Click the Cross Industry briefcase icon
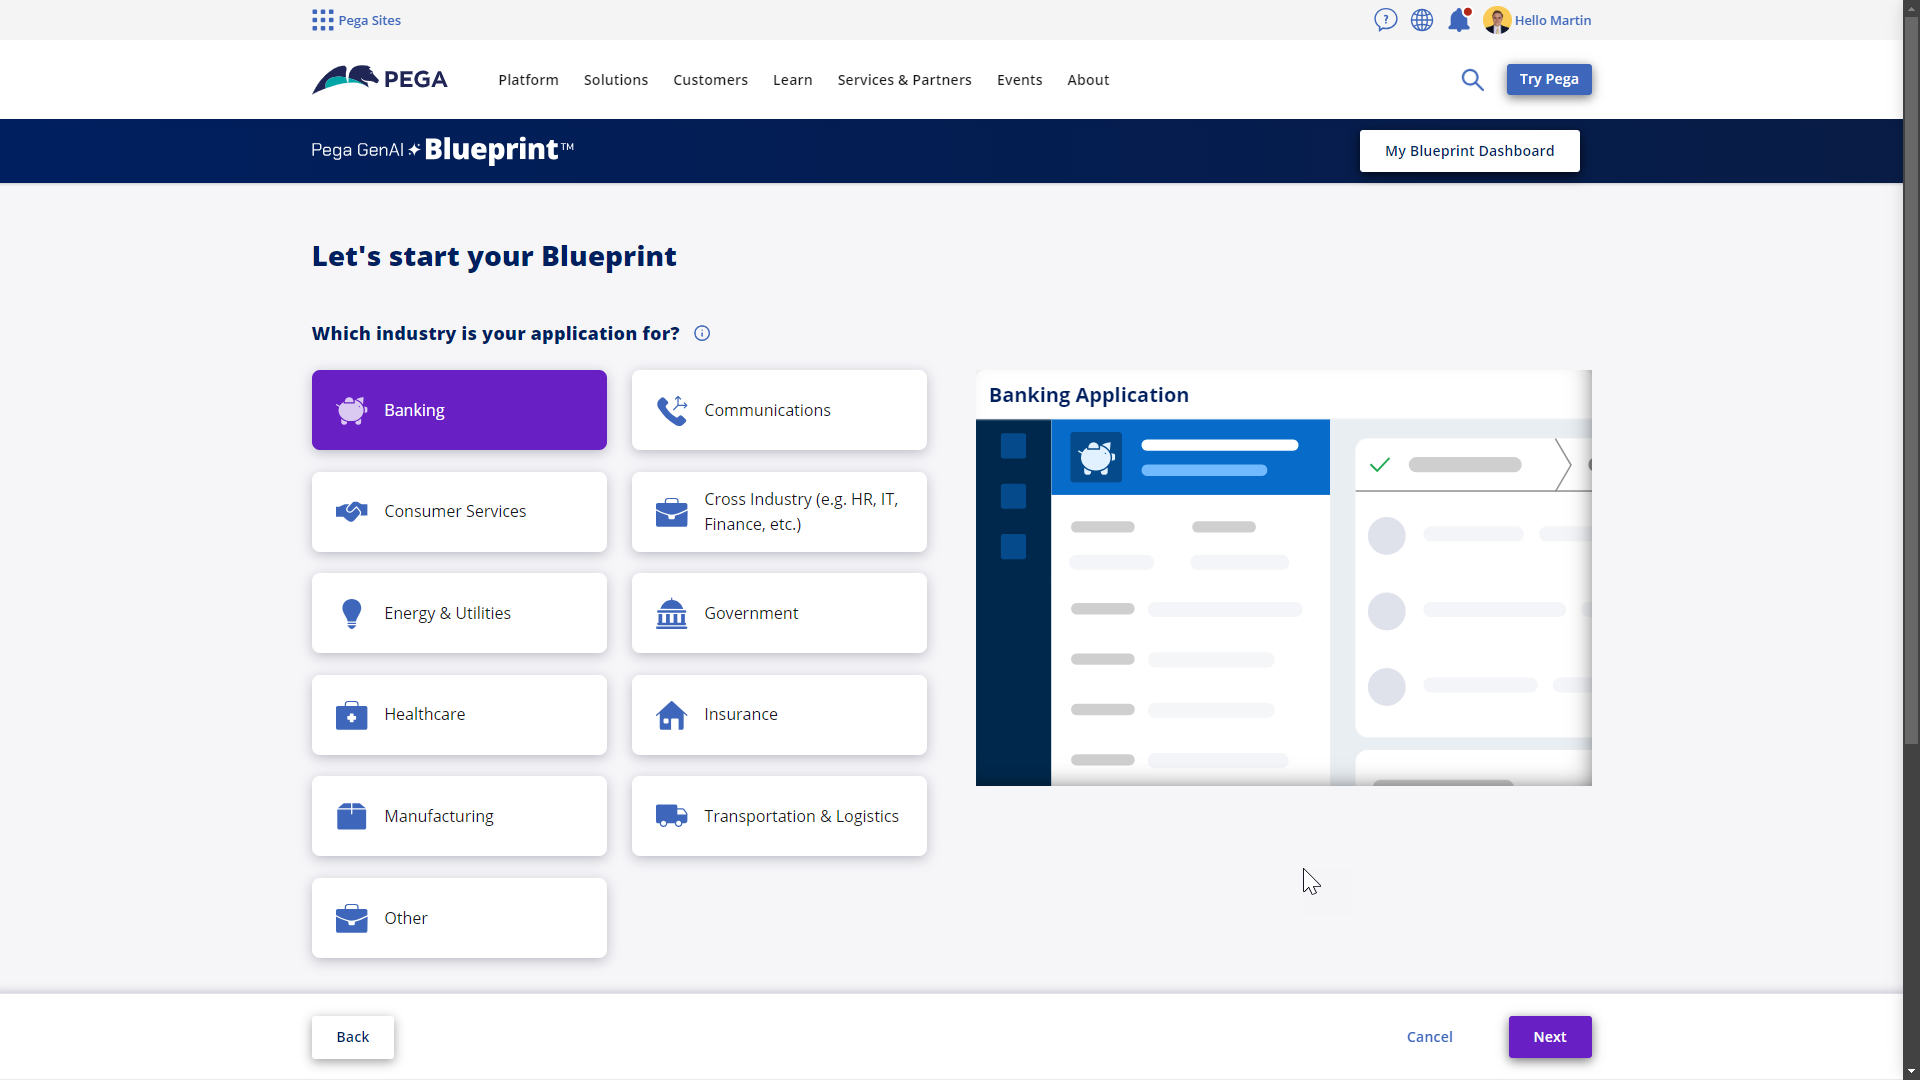The image size is (1920, 1080). click(x=672, y=512)
